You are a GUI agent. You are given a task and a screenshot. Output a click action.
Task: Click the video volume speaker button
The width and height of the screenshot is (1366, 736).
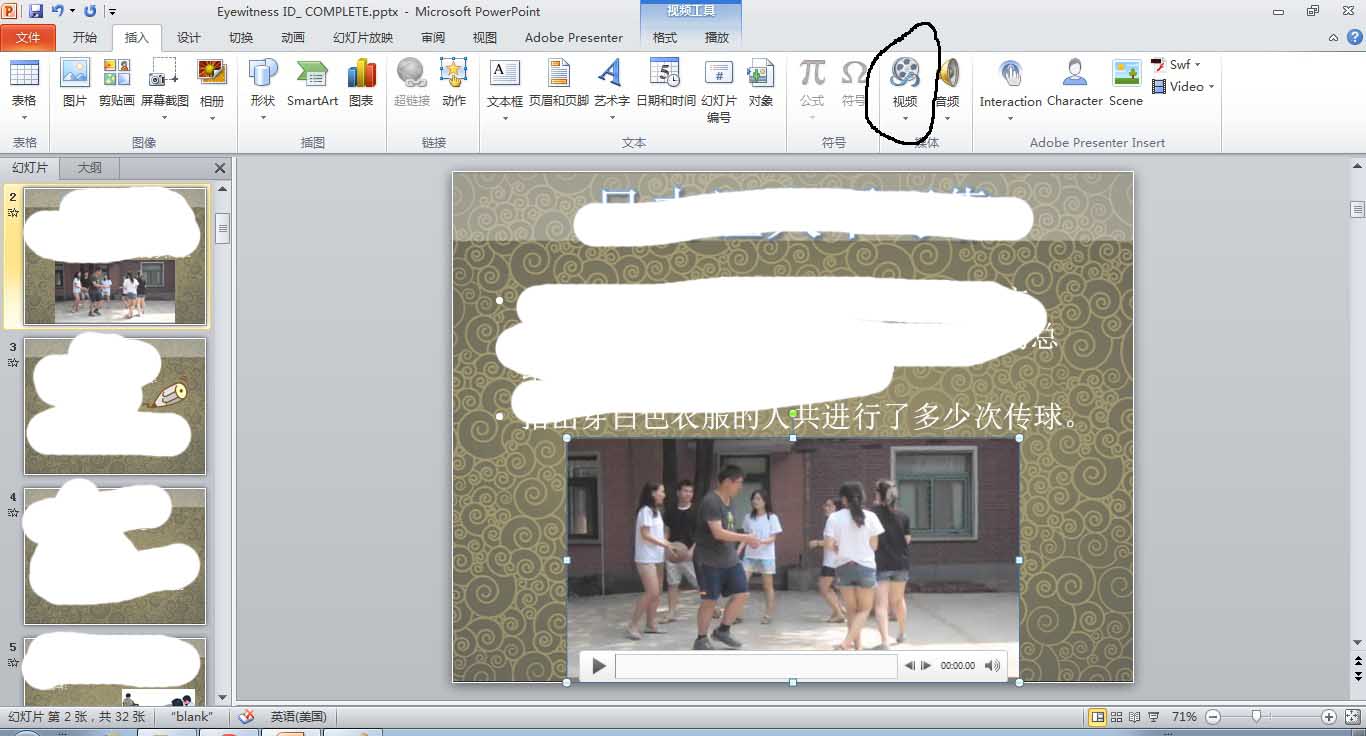992,666
